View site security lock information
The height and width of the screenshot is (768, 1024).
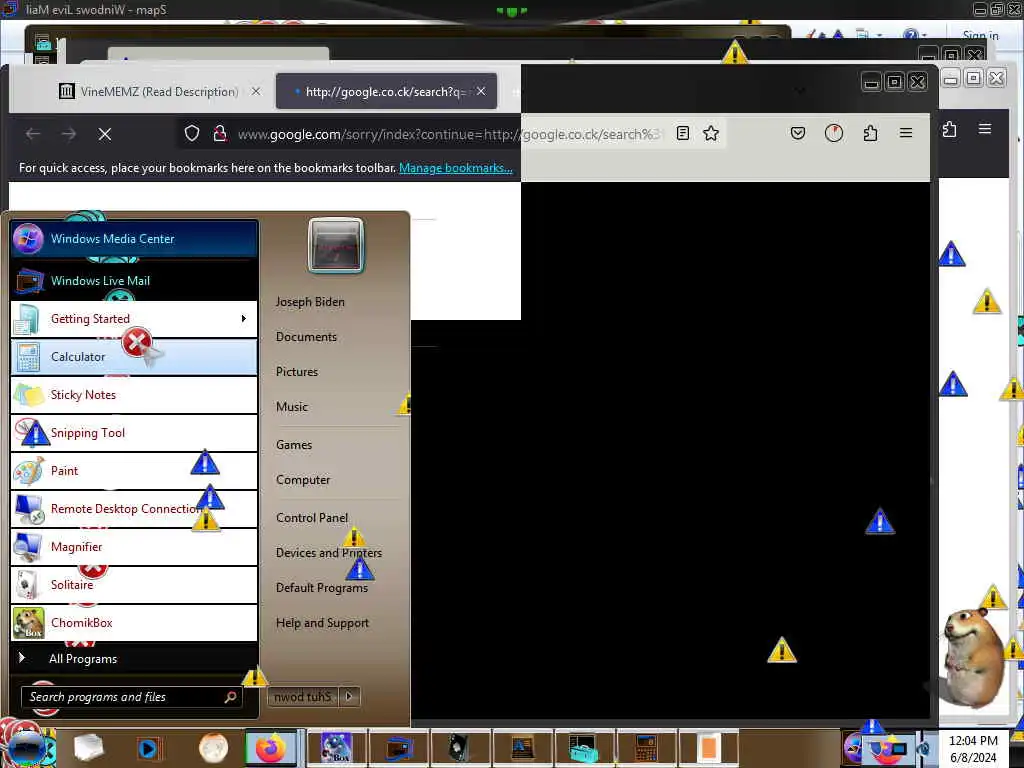220,133
